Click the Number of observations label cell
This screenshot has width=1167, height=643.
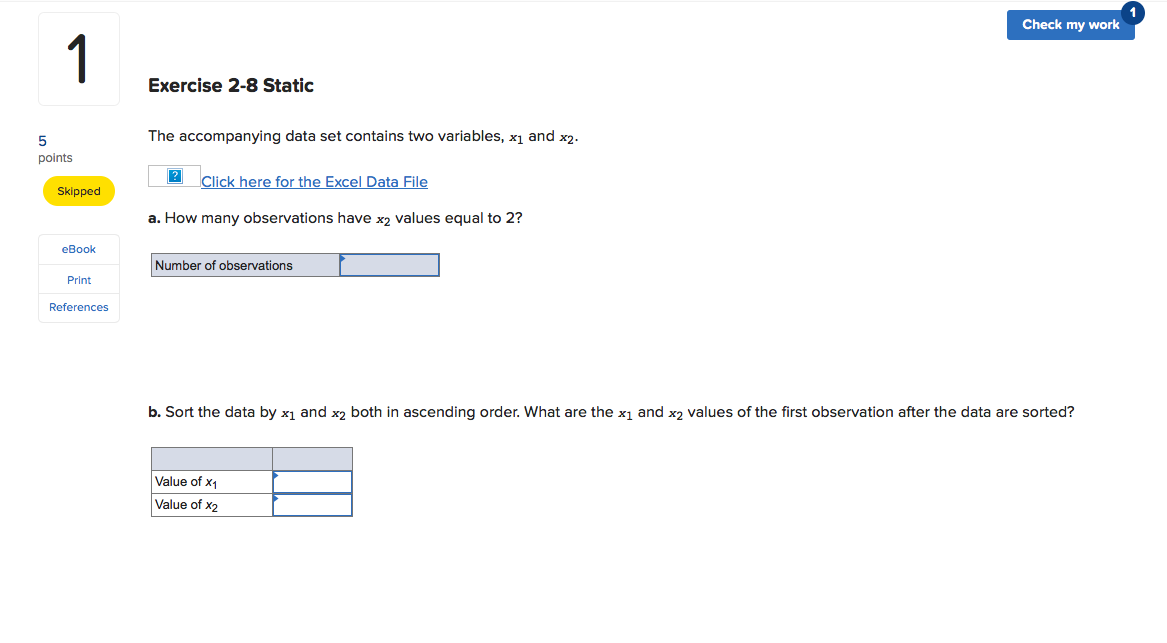click(x=244, y=264)
